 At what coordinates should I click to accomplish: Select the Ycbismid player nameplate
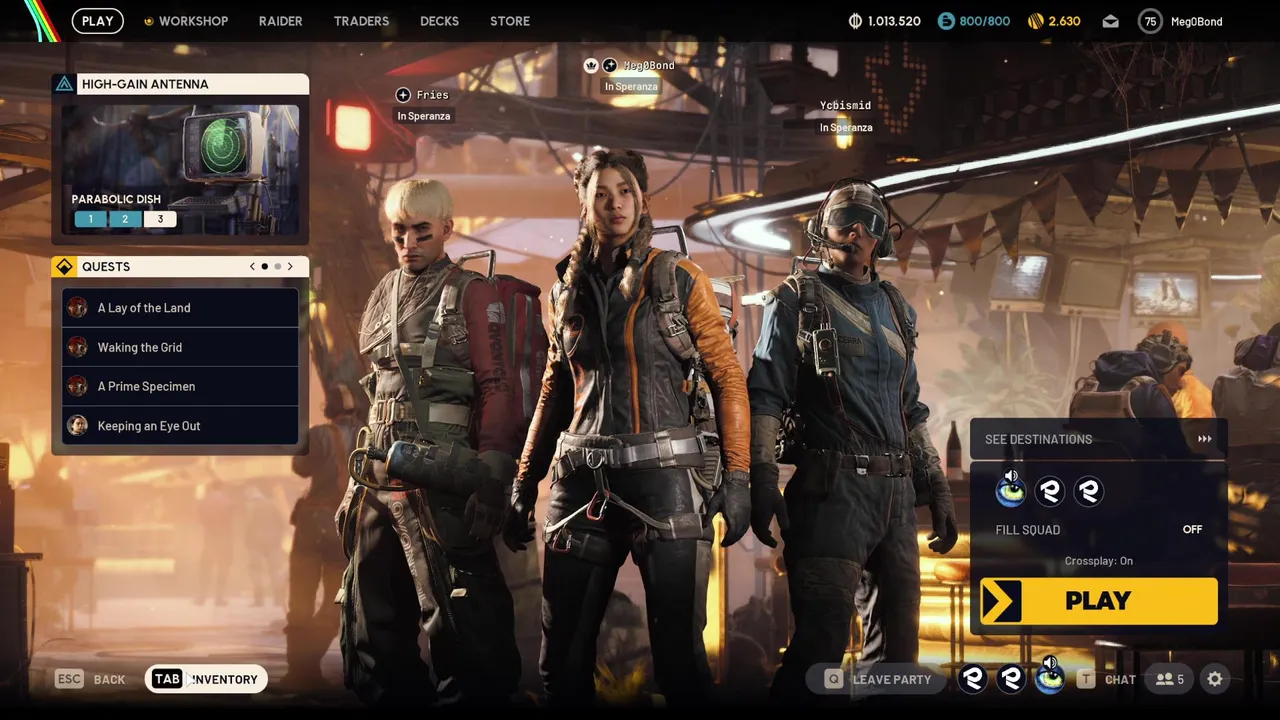[845, 105]
